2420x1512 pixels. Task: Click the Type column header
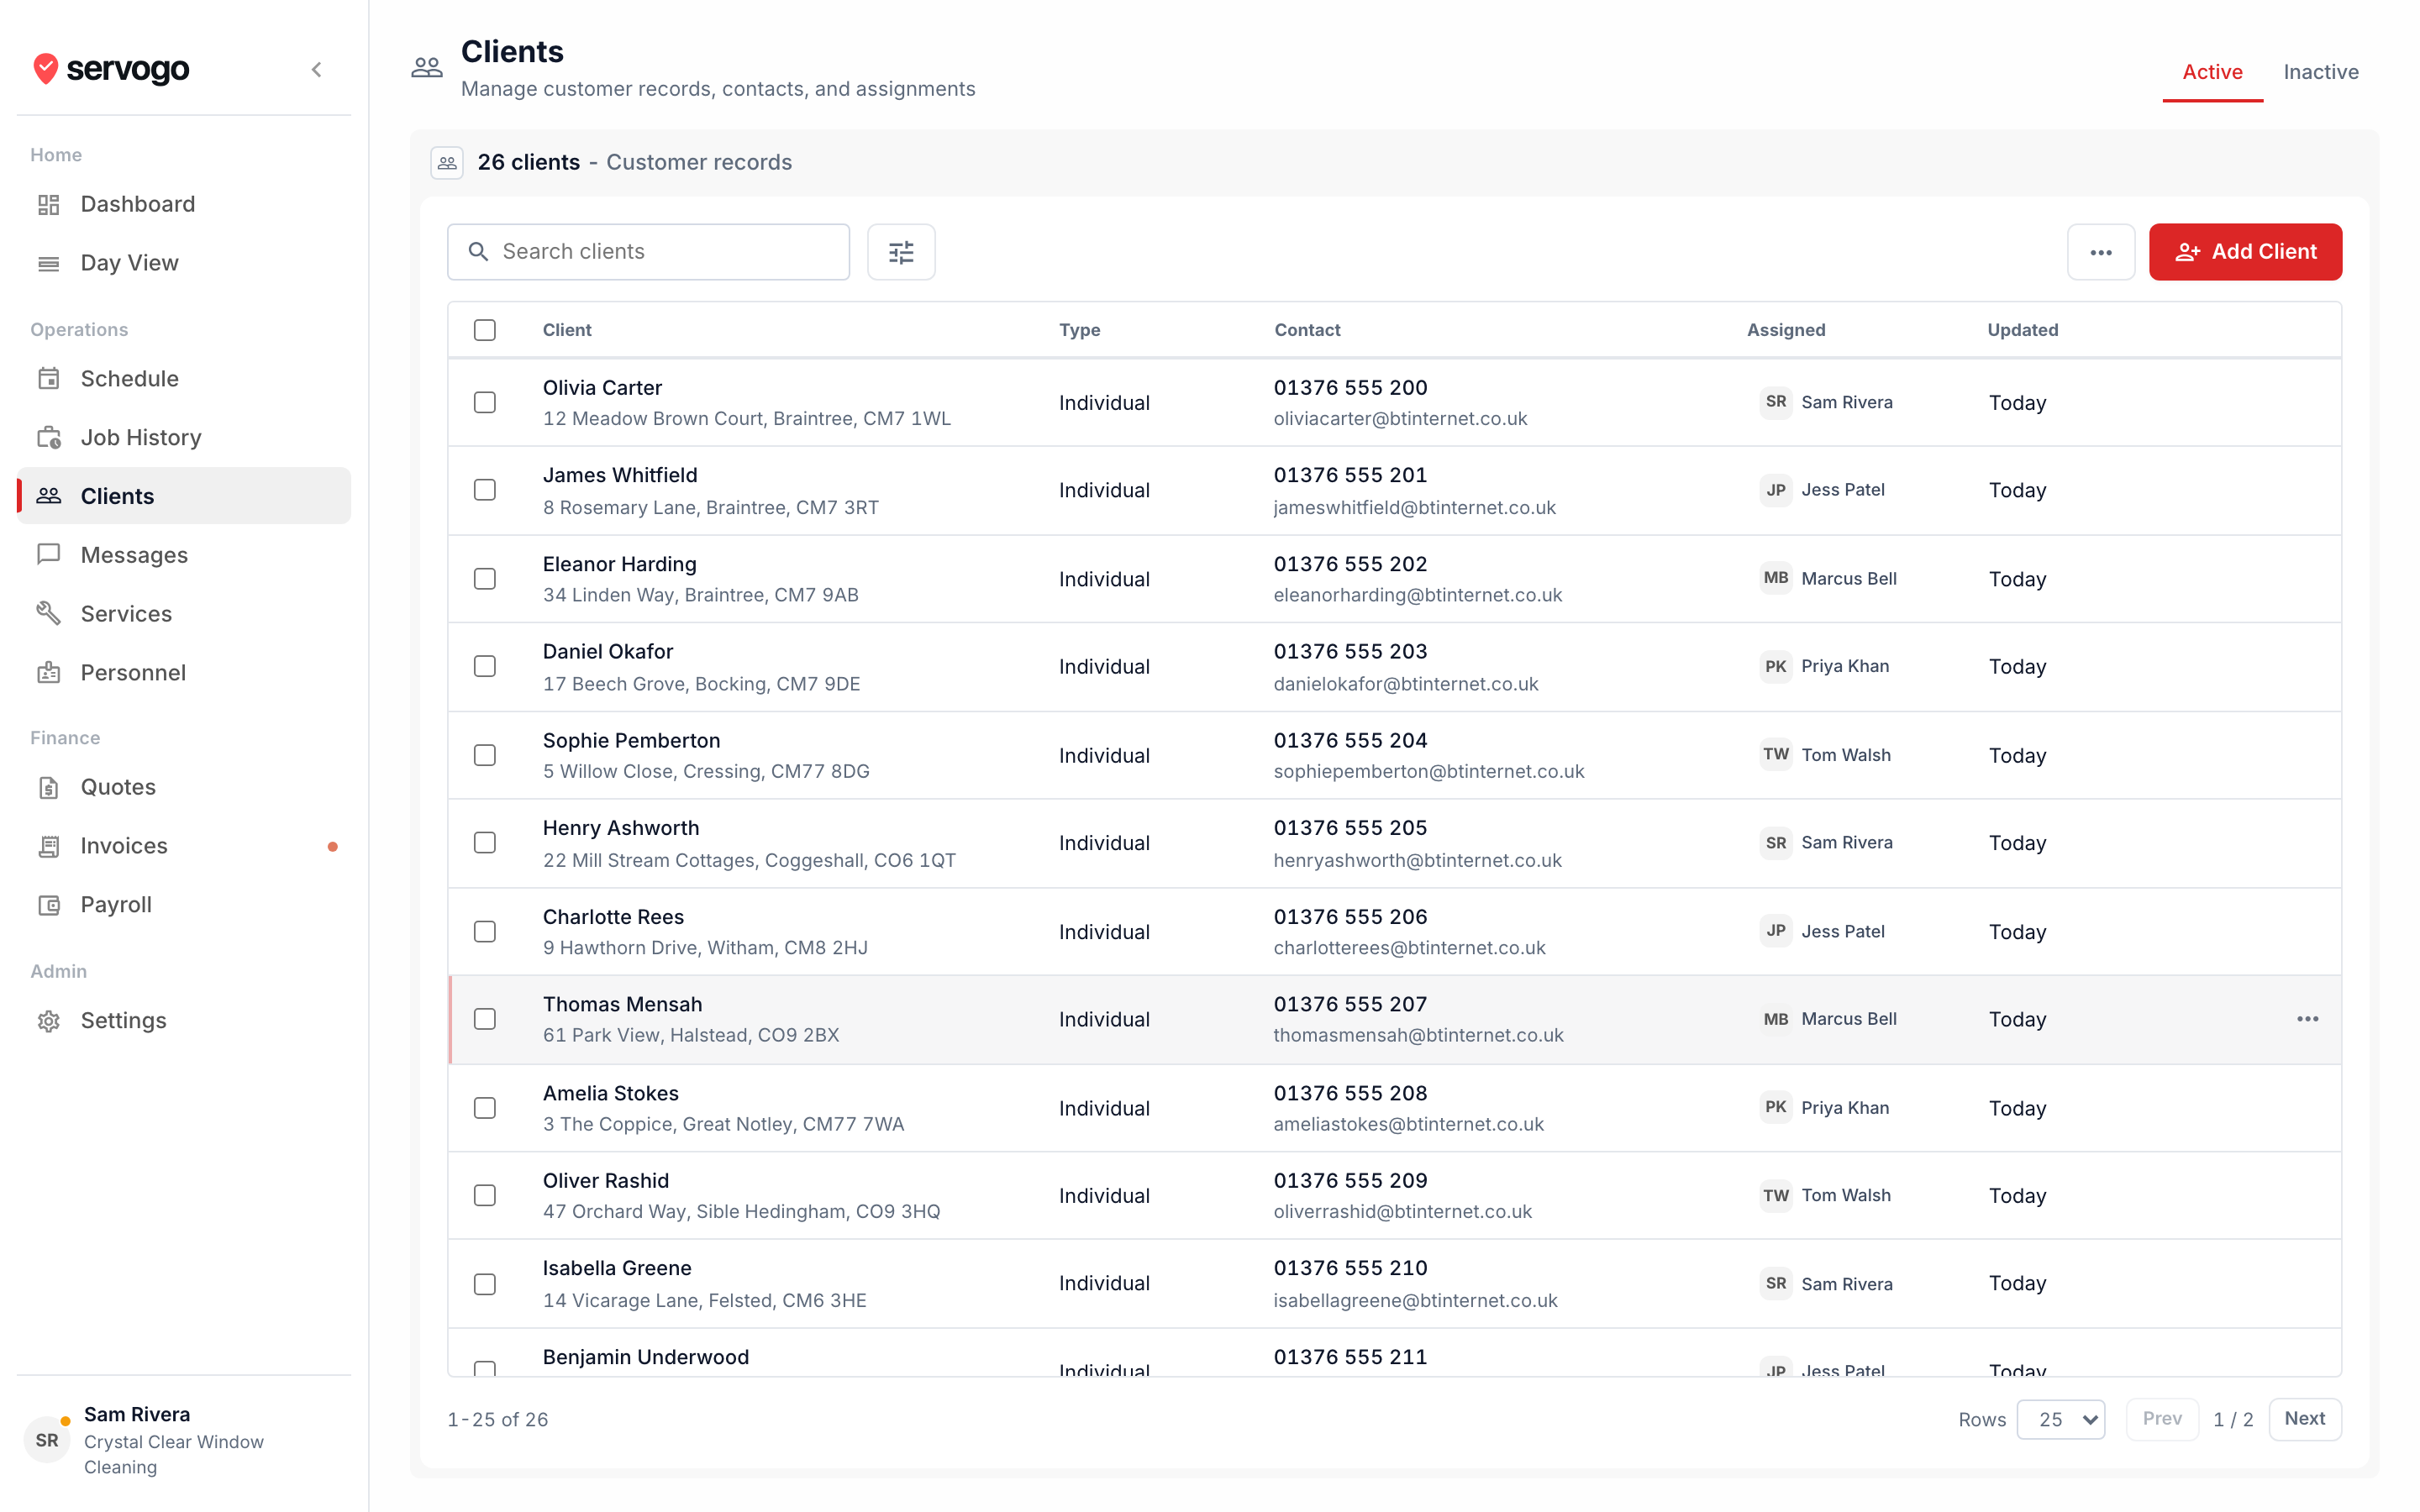click(1080, 330)
